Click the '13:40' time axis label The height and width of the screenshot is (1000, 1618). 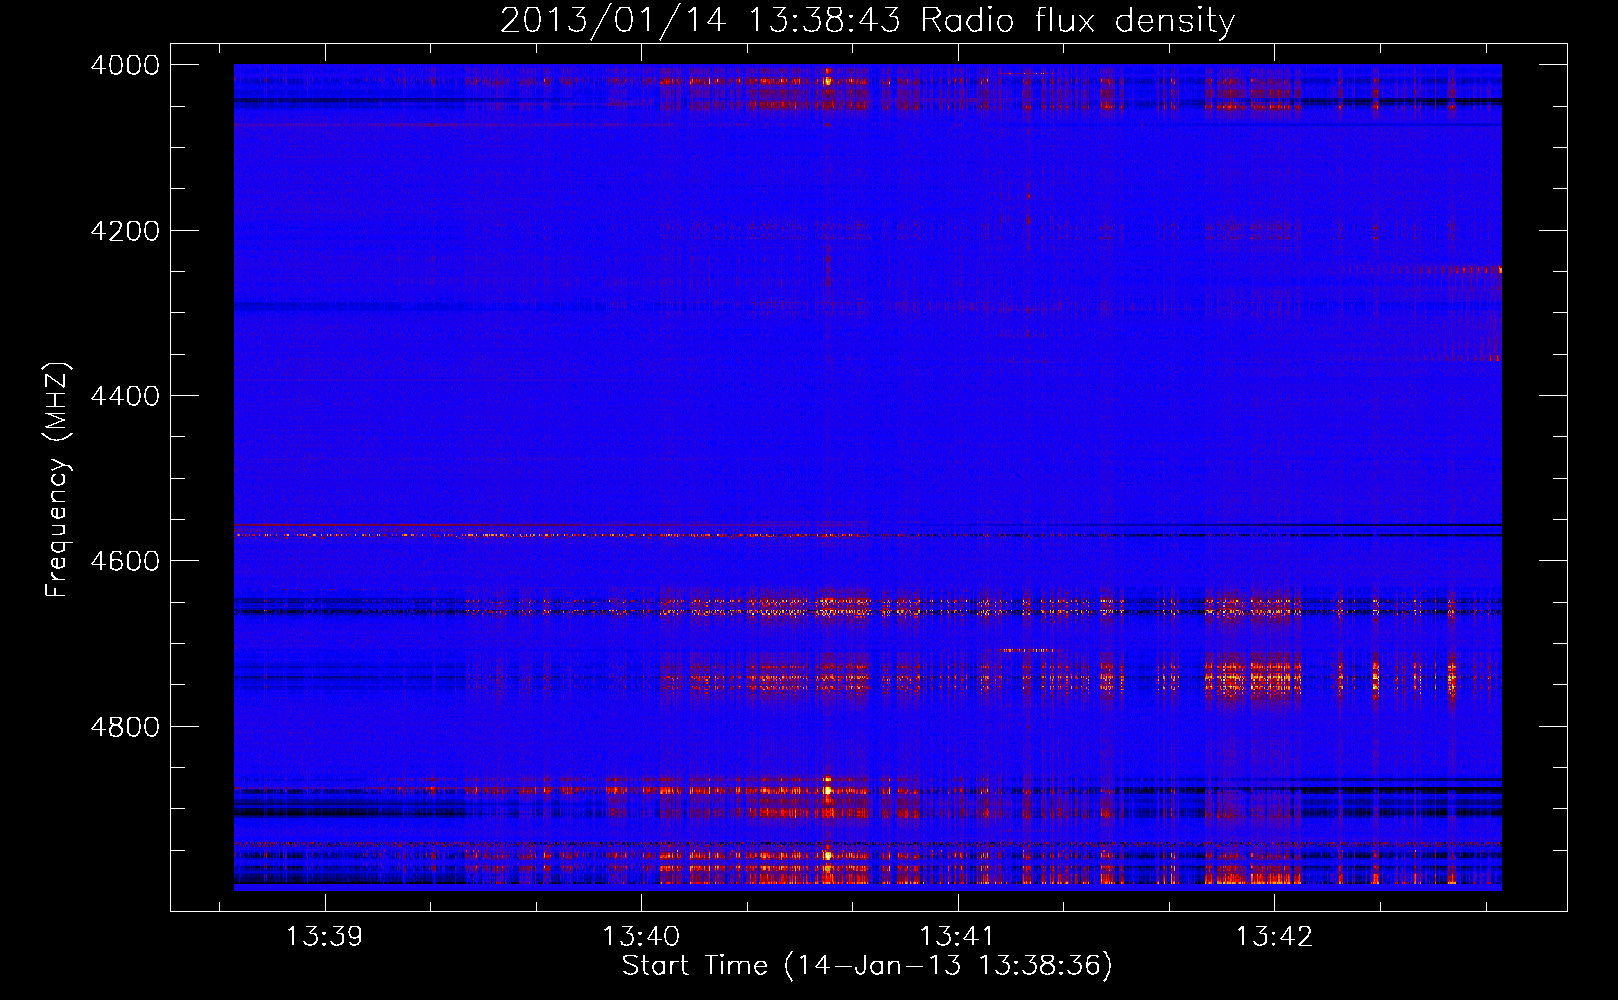coord(641,937)
